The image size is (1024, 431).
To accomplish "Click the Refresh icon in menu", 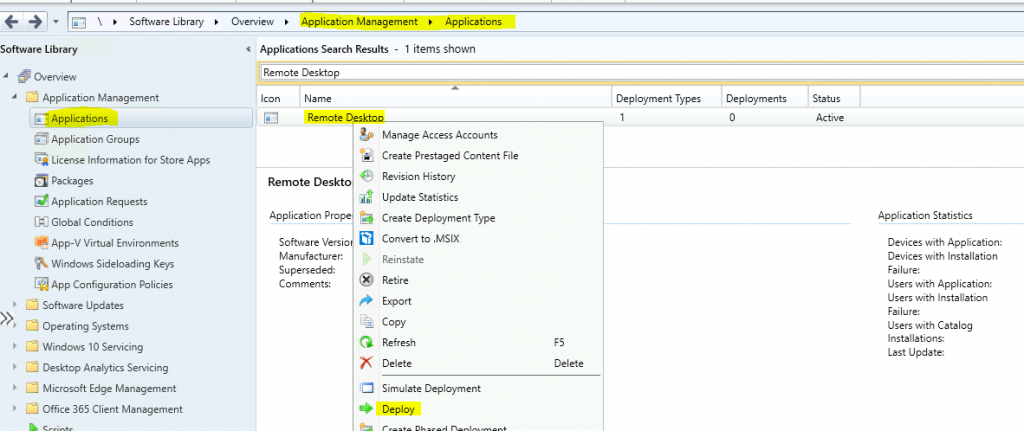I will (x=367, y=342).
